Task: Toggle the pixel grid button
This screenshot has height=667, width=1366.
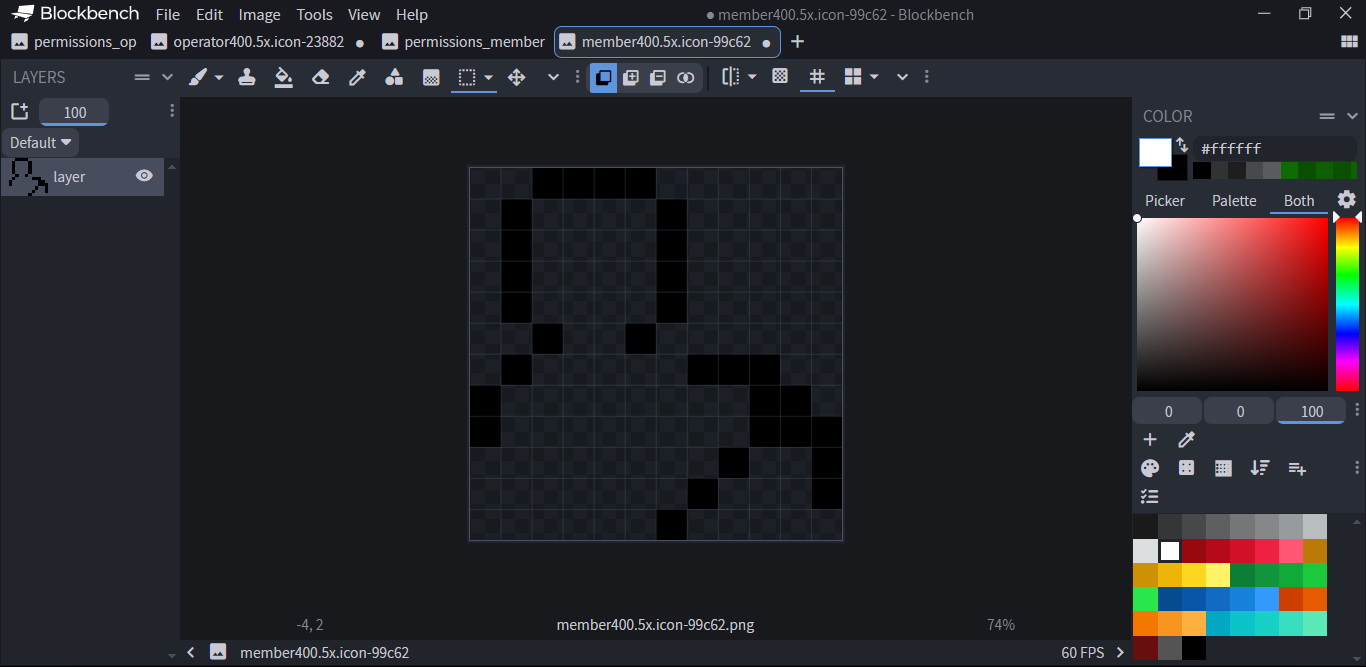Action: tap(817, 77)
